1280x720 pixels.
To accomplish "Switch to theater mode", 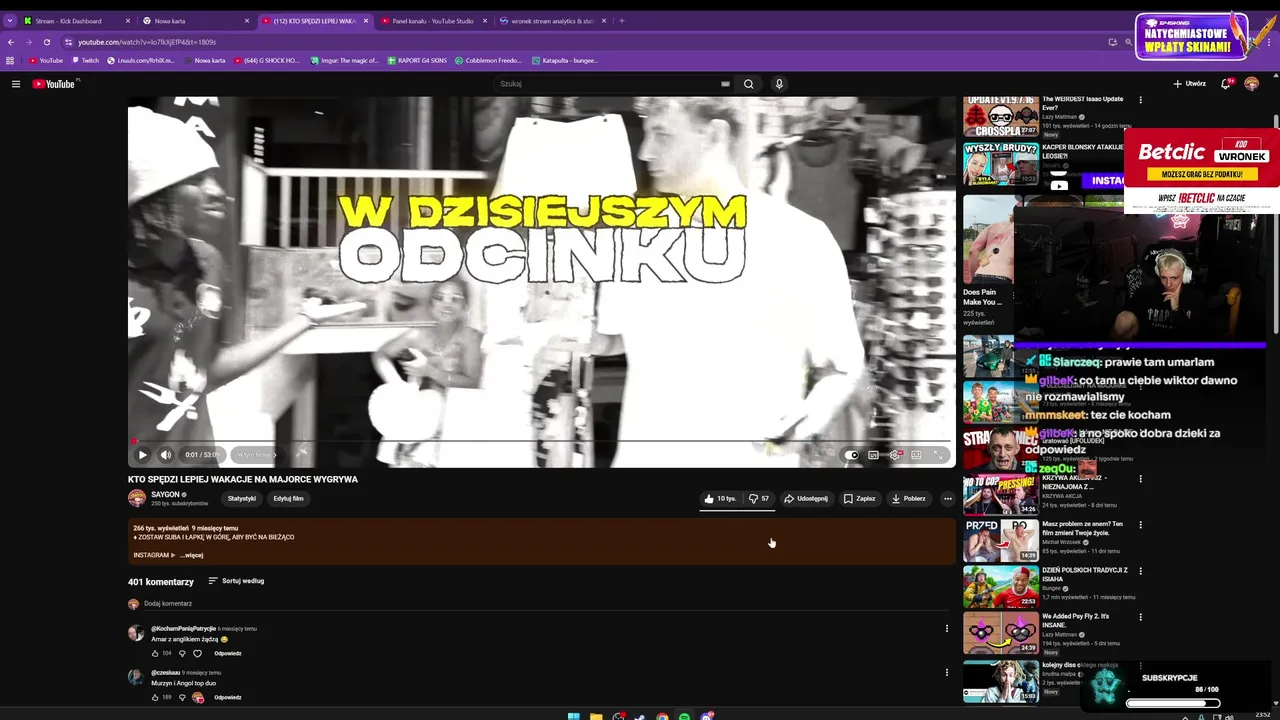I will [916, 455].
